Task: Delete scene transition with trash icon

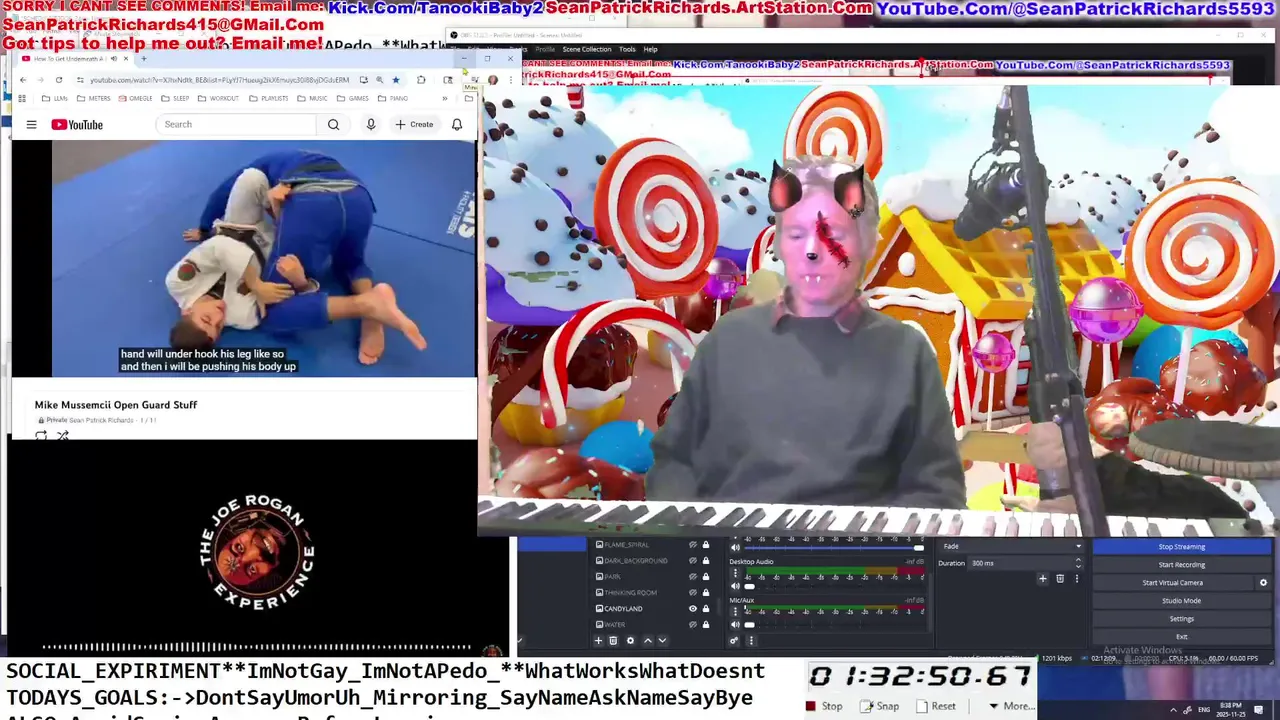Action: pos(1060,578)
